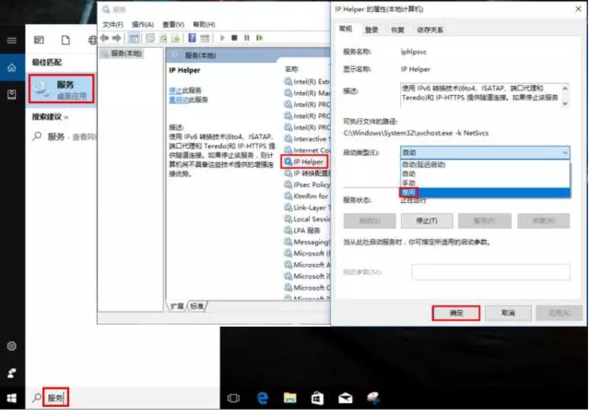This screenshot has width=600, height=417.
Task: Close the IP Helper properties dialog
Action: tap(578, 9)
